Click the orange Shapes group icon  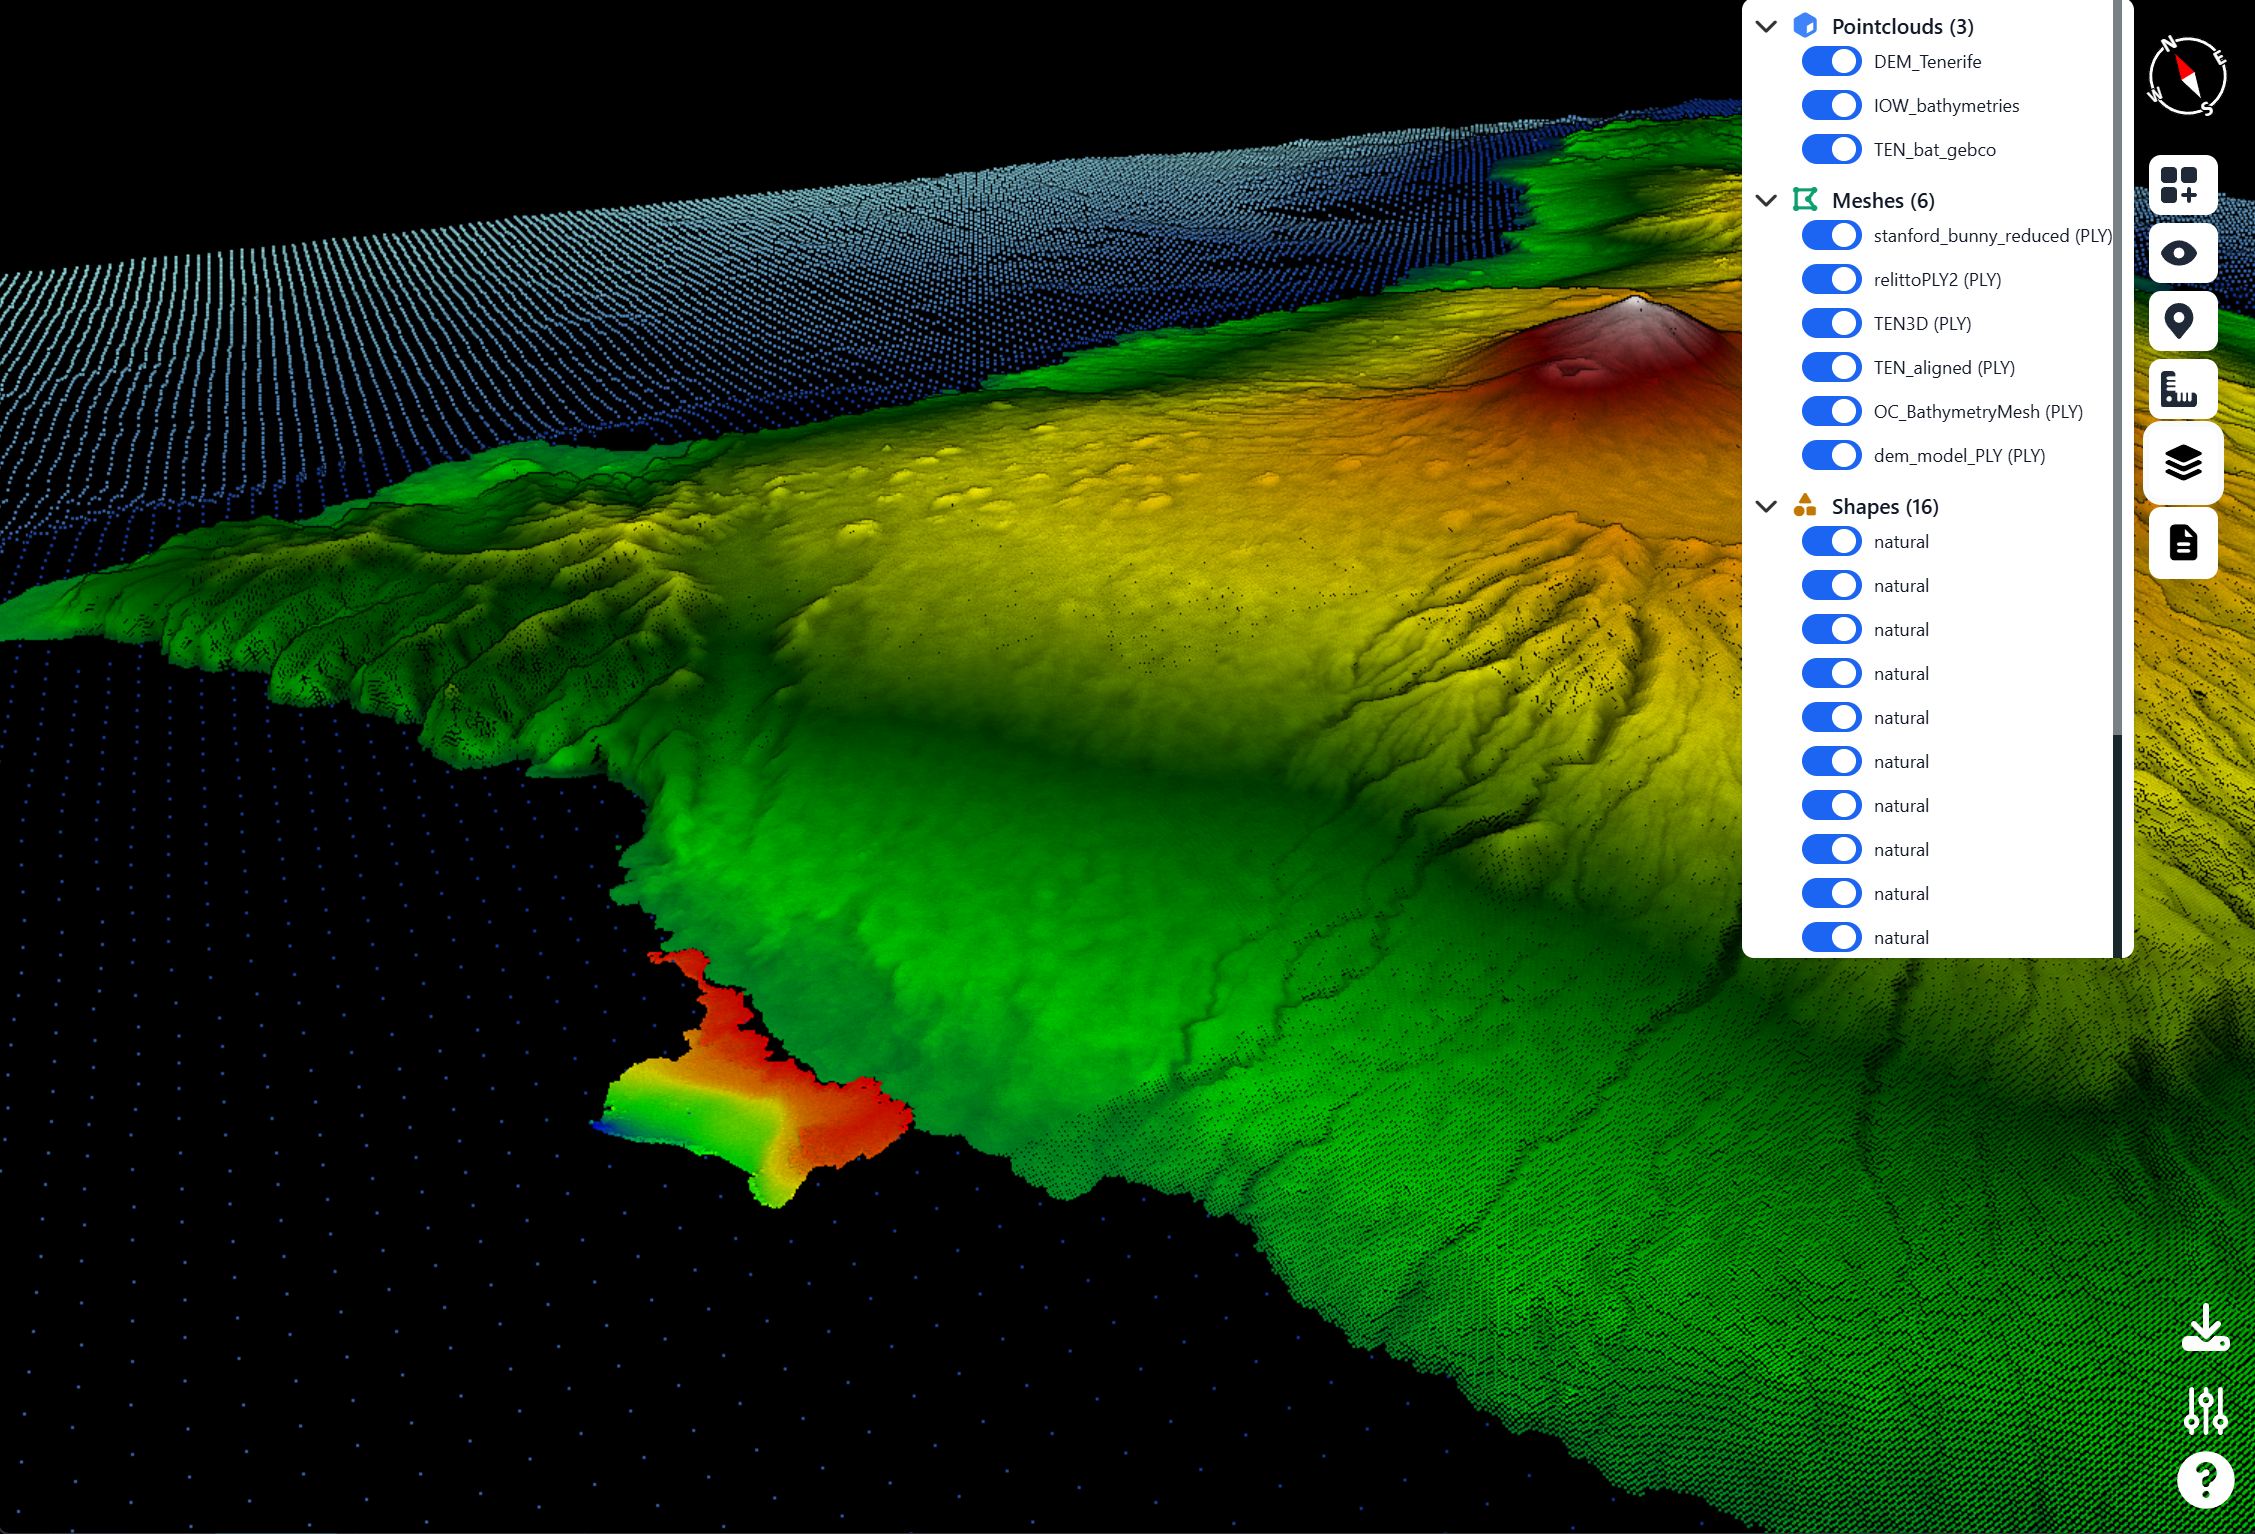point(1805,506)
